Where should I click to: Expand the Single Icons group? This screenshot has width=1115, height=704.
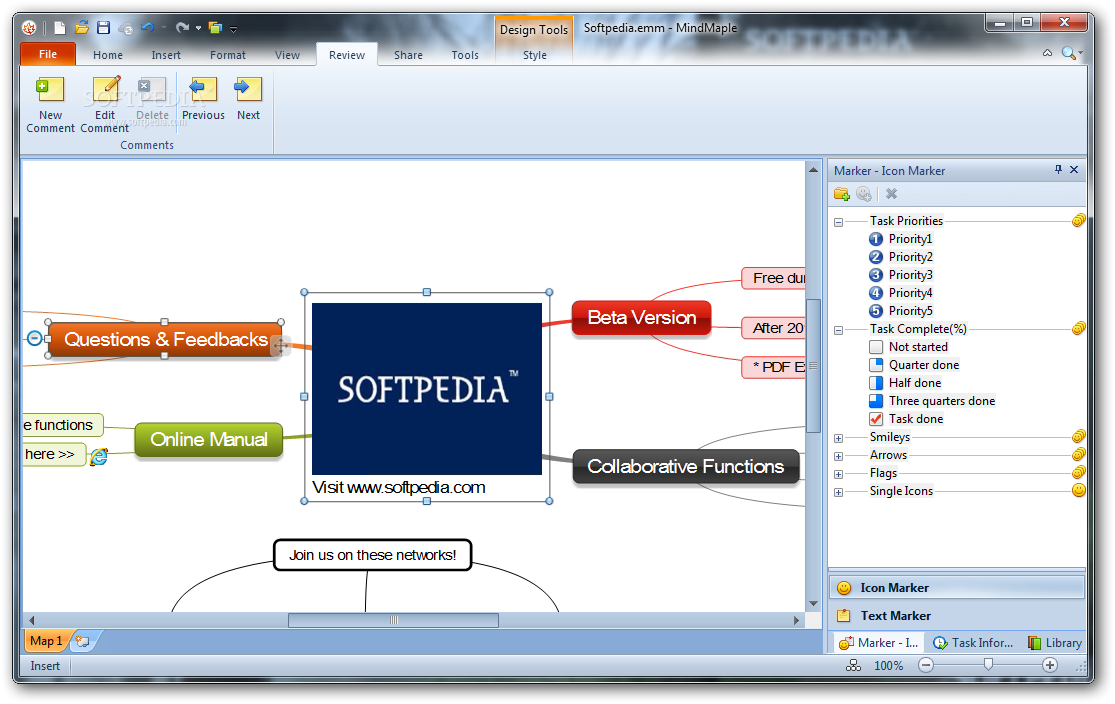click(838, 492)
